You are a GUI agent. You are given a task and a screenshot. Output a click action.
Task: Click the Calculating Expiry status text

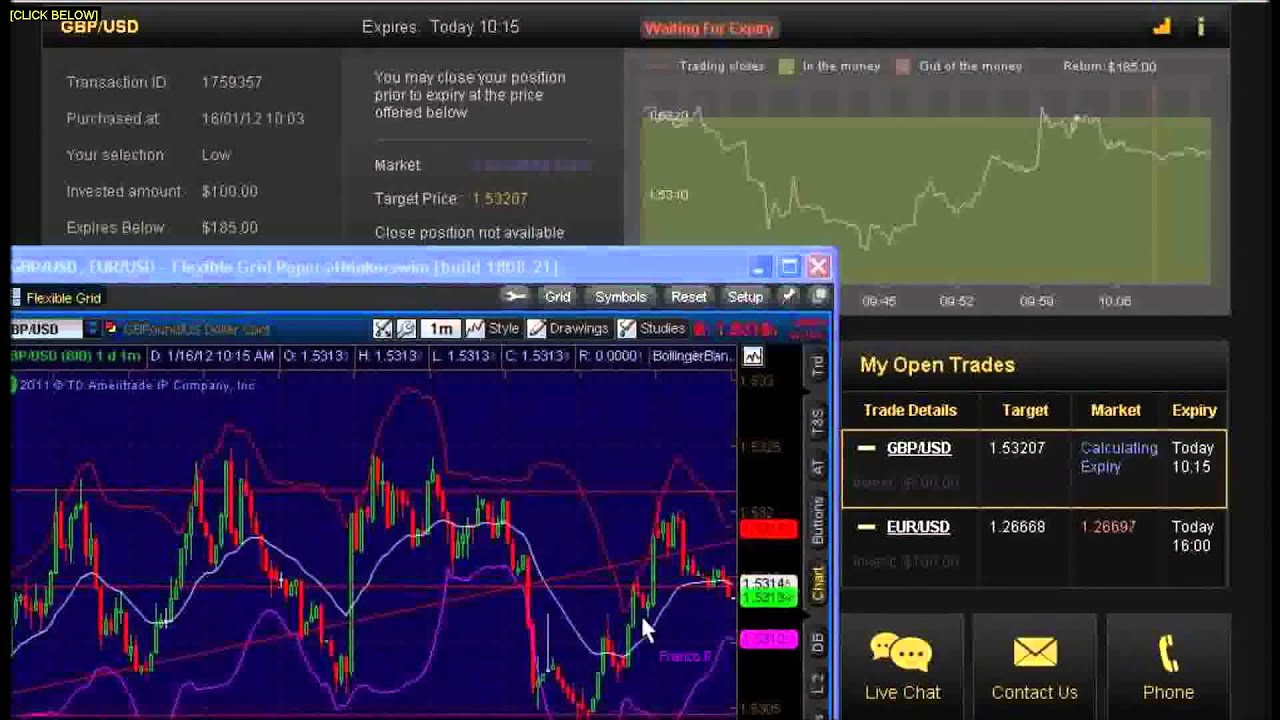(1119, 457)
